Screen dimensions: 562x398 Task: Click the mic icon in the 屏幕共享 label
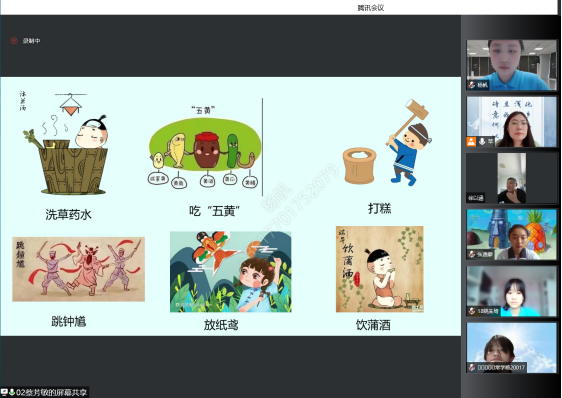[11, 392]
